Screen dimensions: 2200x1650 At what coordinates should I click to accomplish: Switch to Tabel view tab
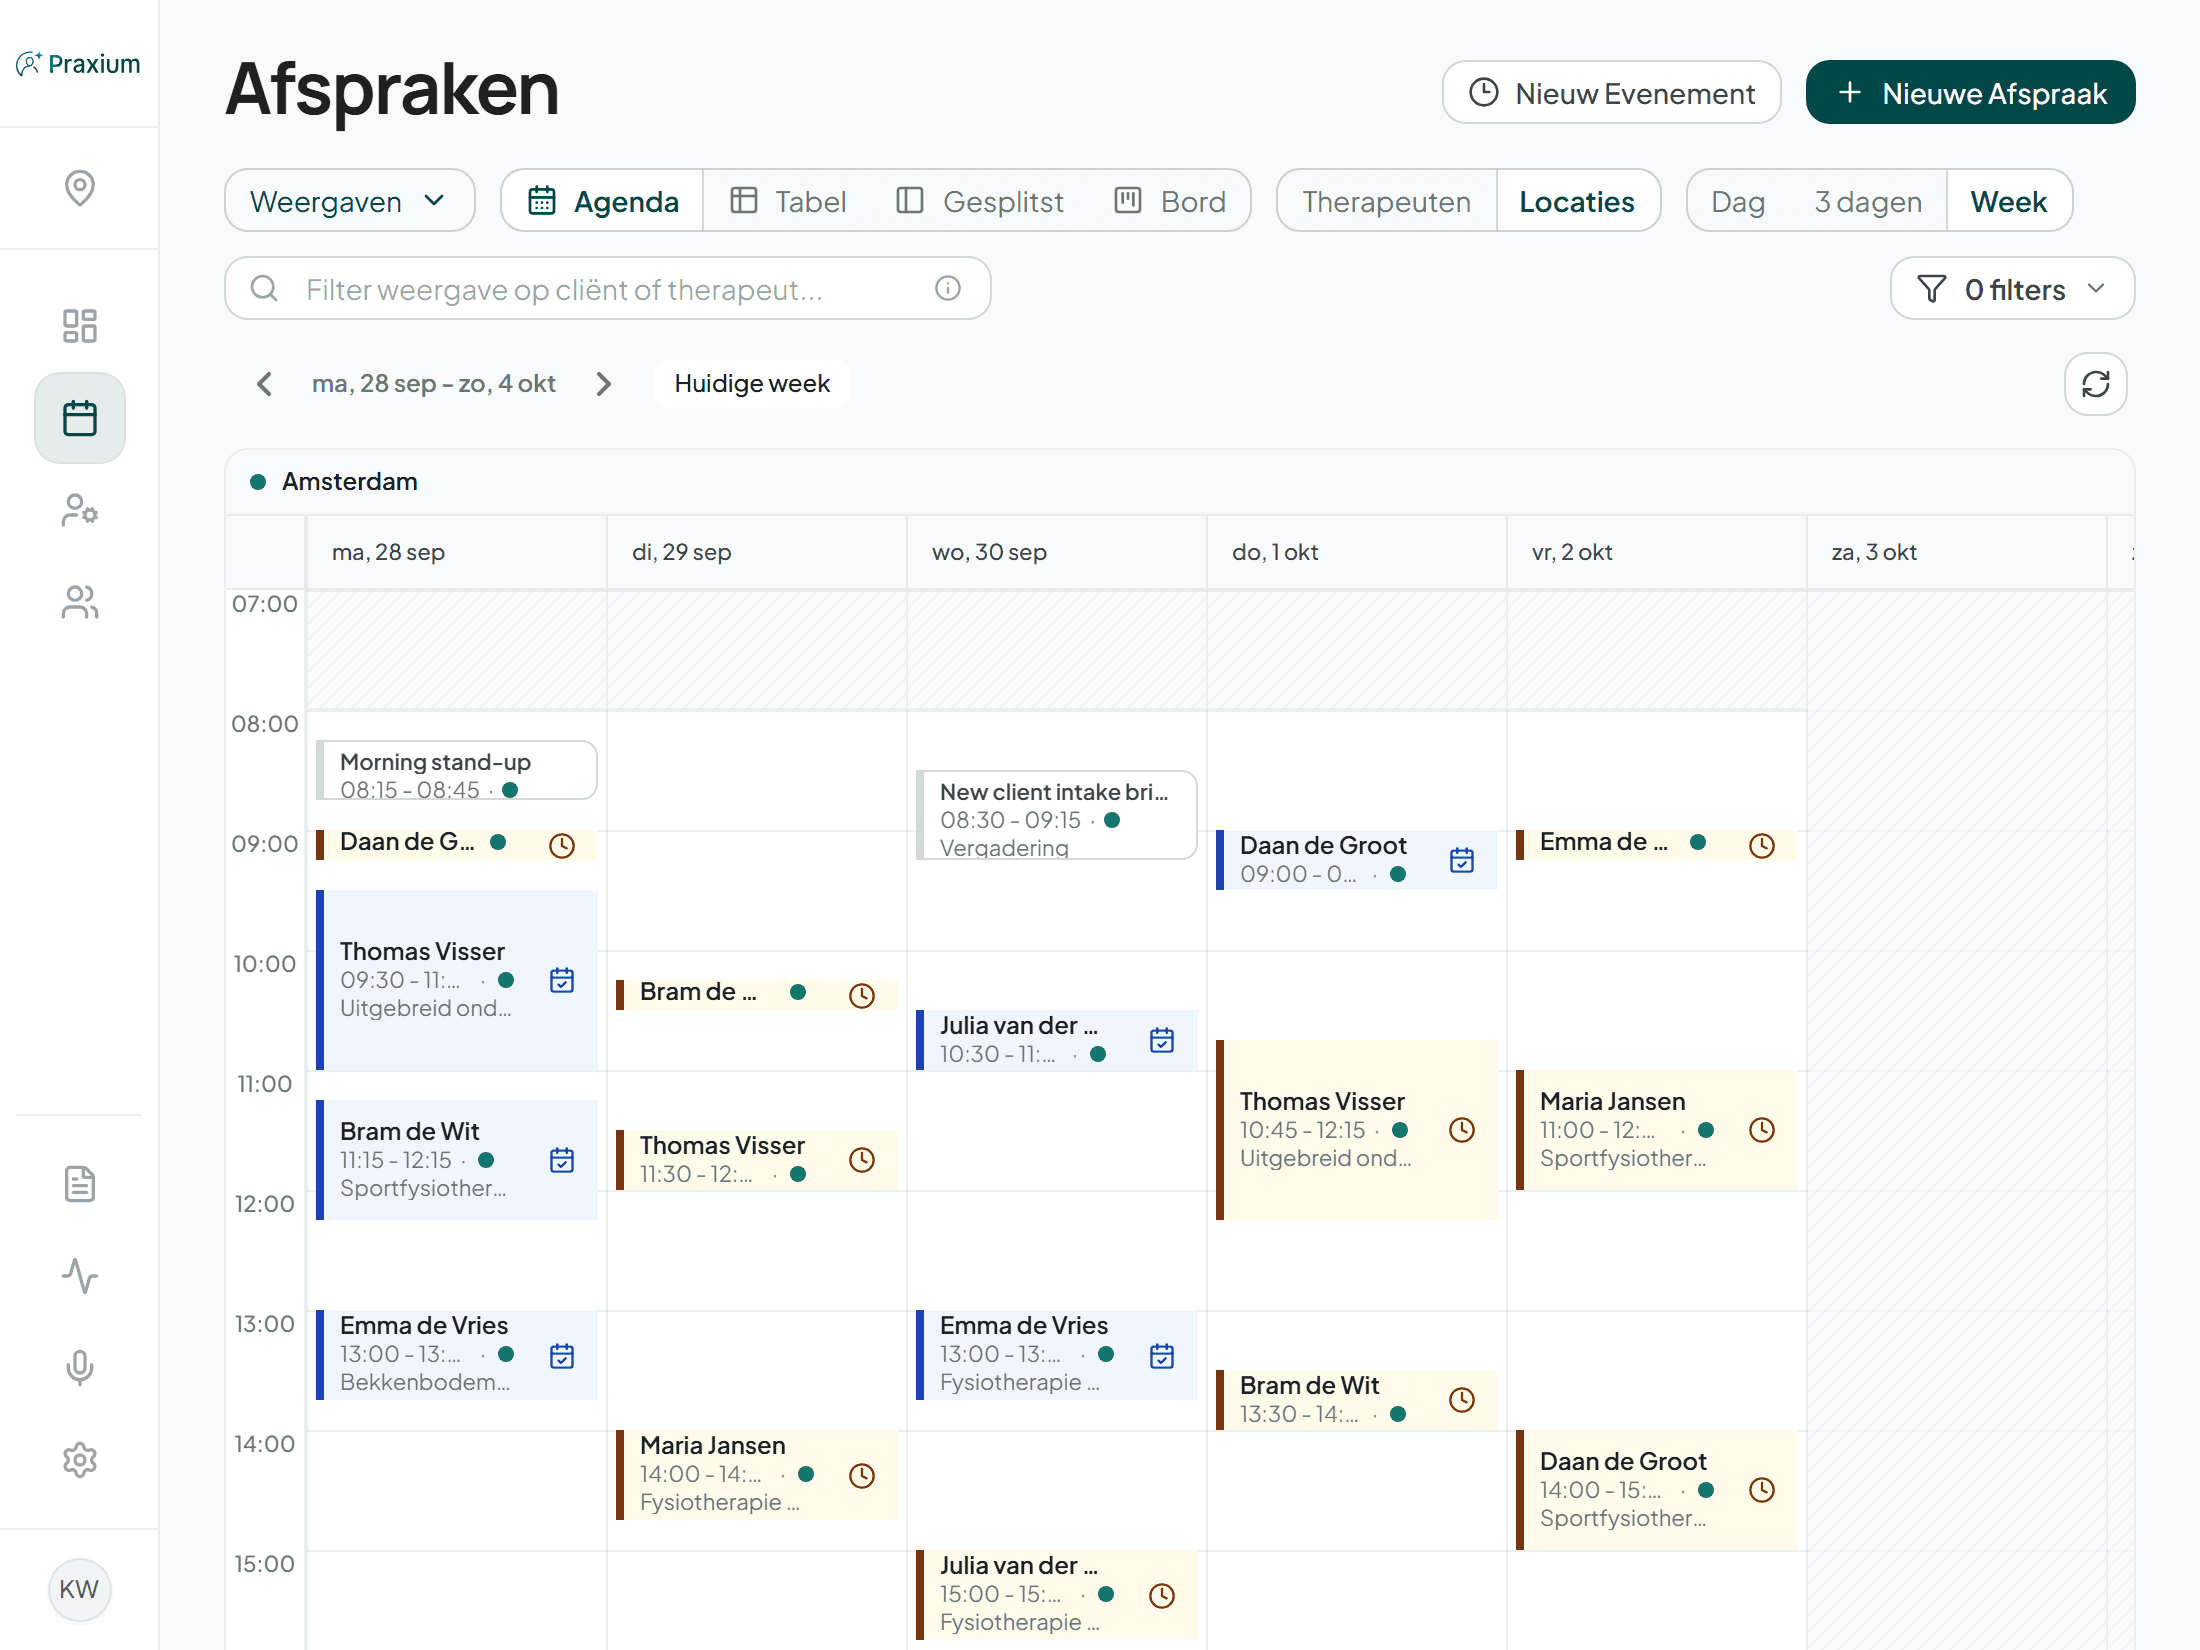point(788,201)
